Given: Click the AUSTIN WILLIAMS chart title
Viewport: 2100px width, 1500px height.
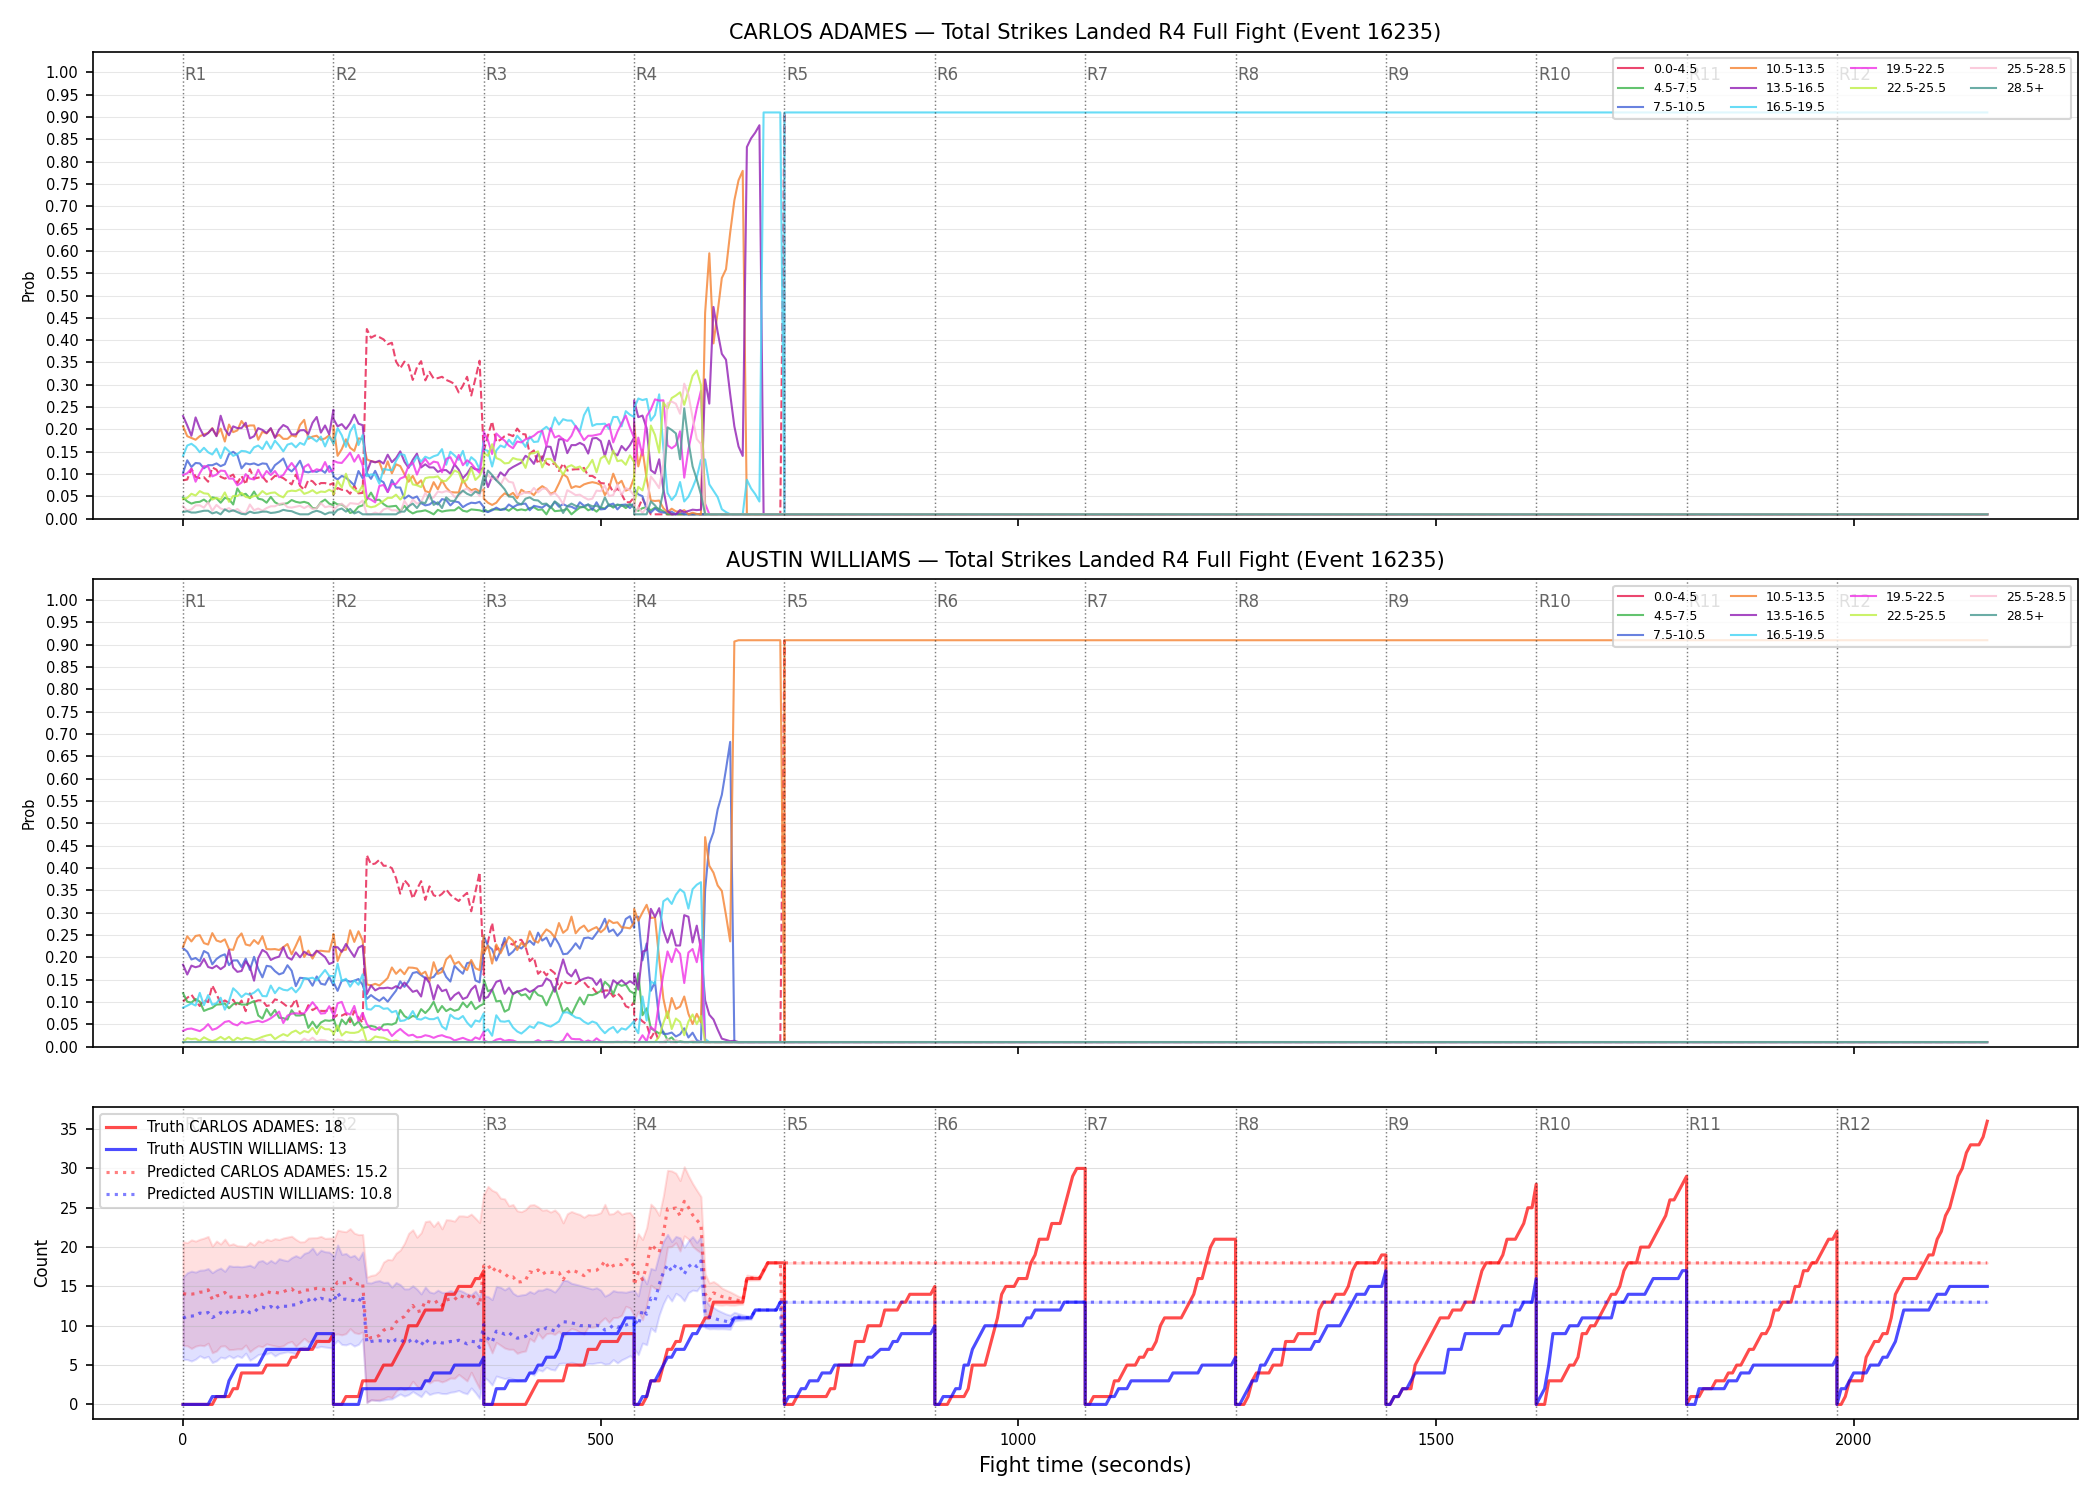Looking at the screenshot, I should pos(1084,560).
